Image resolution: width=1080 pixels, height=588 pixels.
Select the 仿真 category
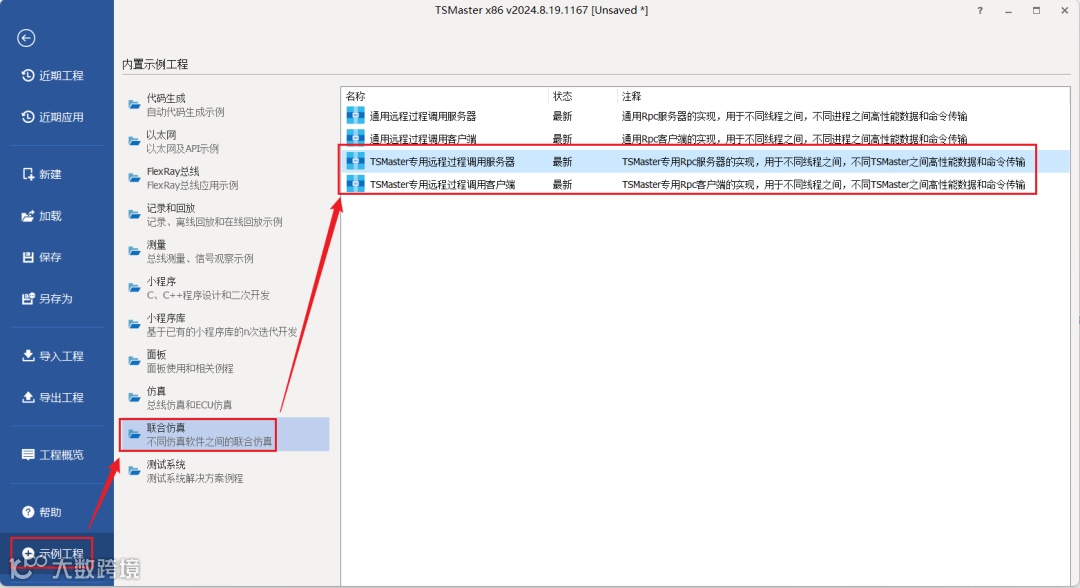(x=225, y=397)
